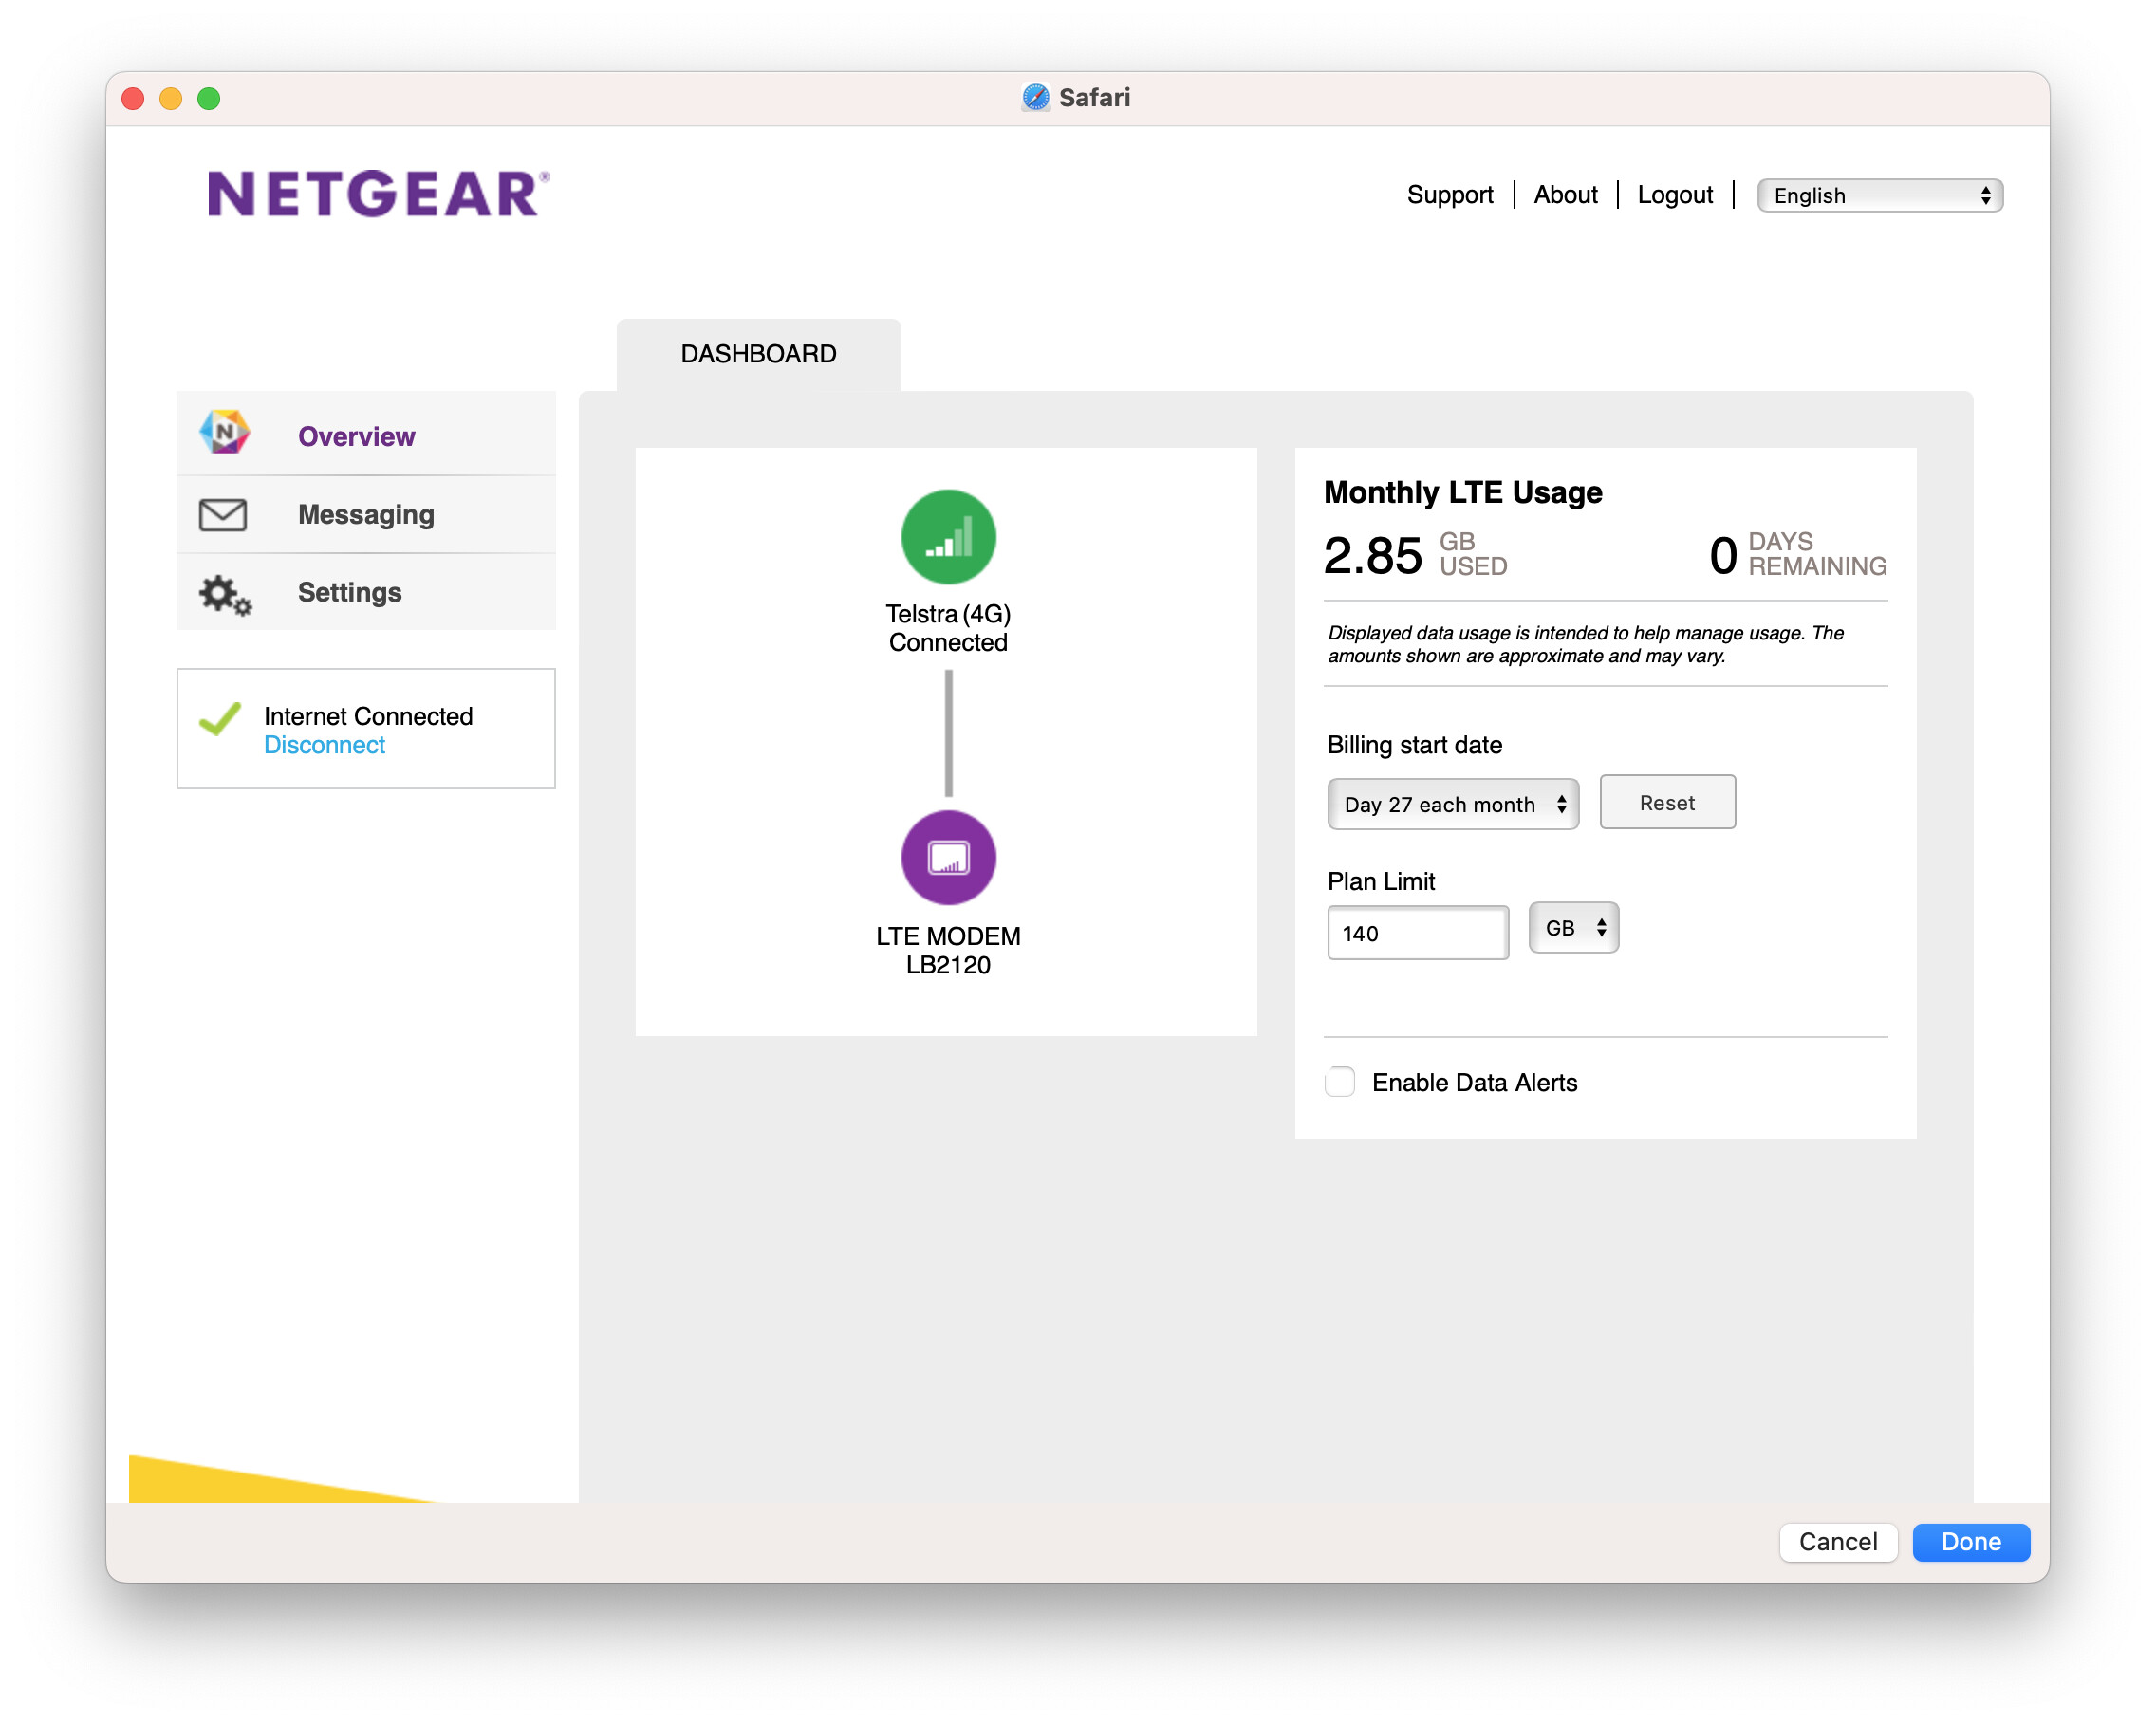Click the Cancel button
This screenshot has height=1723, width=2156.
(x=1837, y=1541)
